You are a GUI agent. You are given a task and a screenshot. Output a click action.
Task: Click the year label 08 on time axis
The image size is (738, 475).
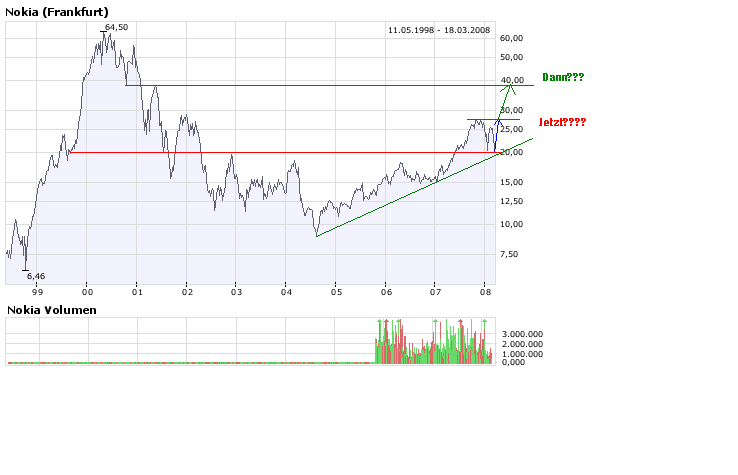pos(486,292)
